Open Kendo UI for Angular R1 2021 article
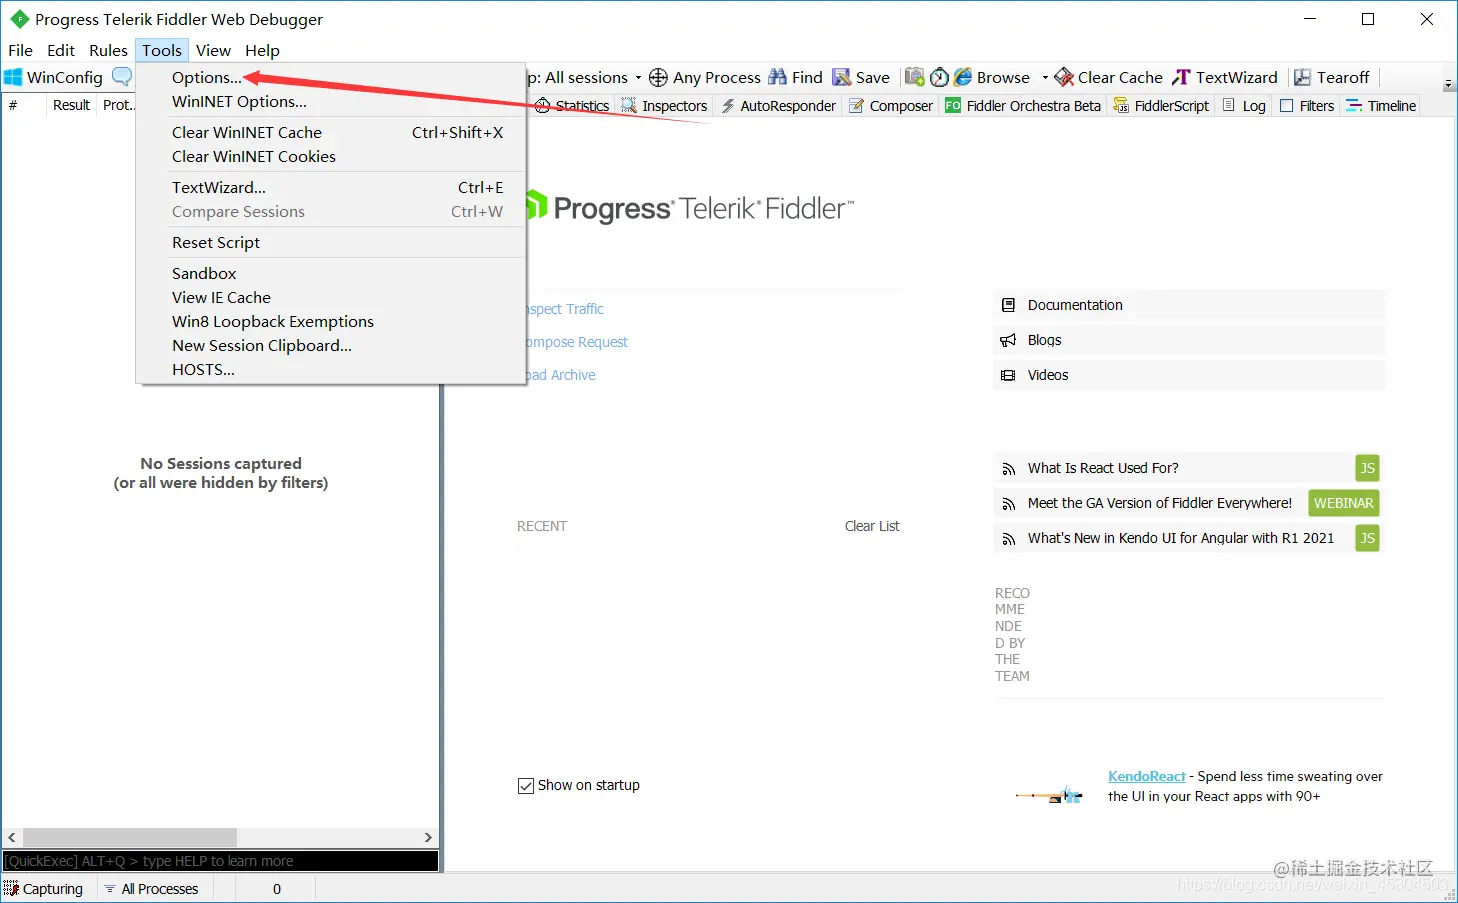 click(x=1181, y=538)
